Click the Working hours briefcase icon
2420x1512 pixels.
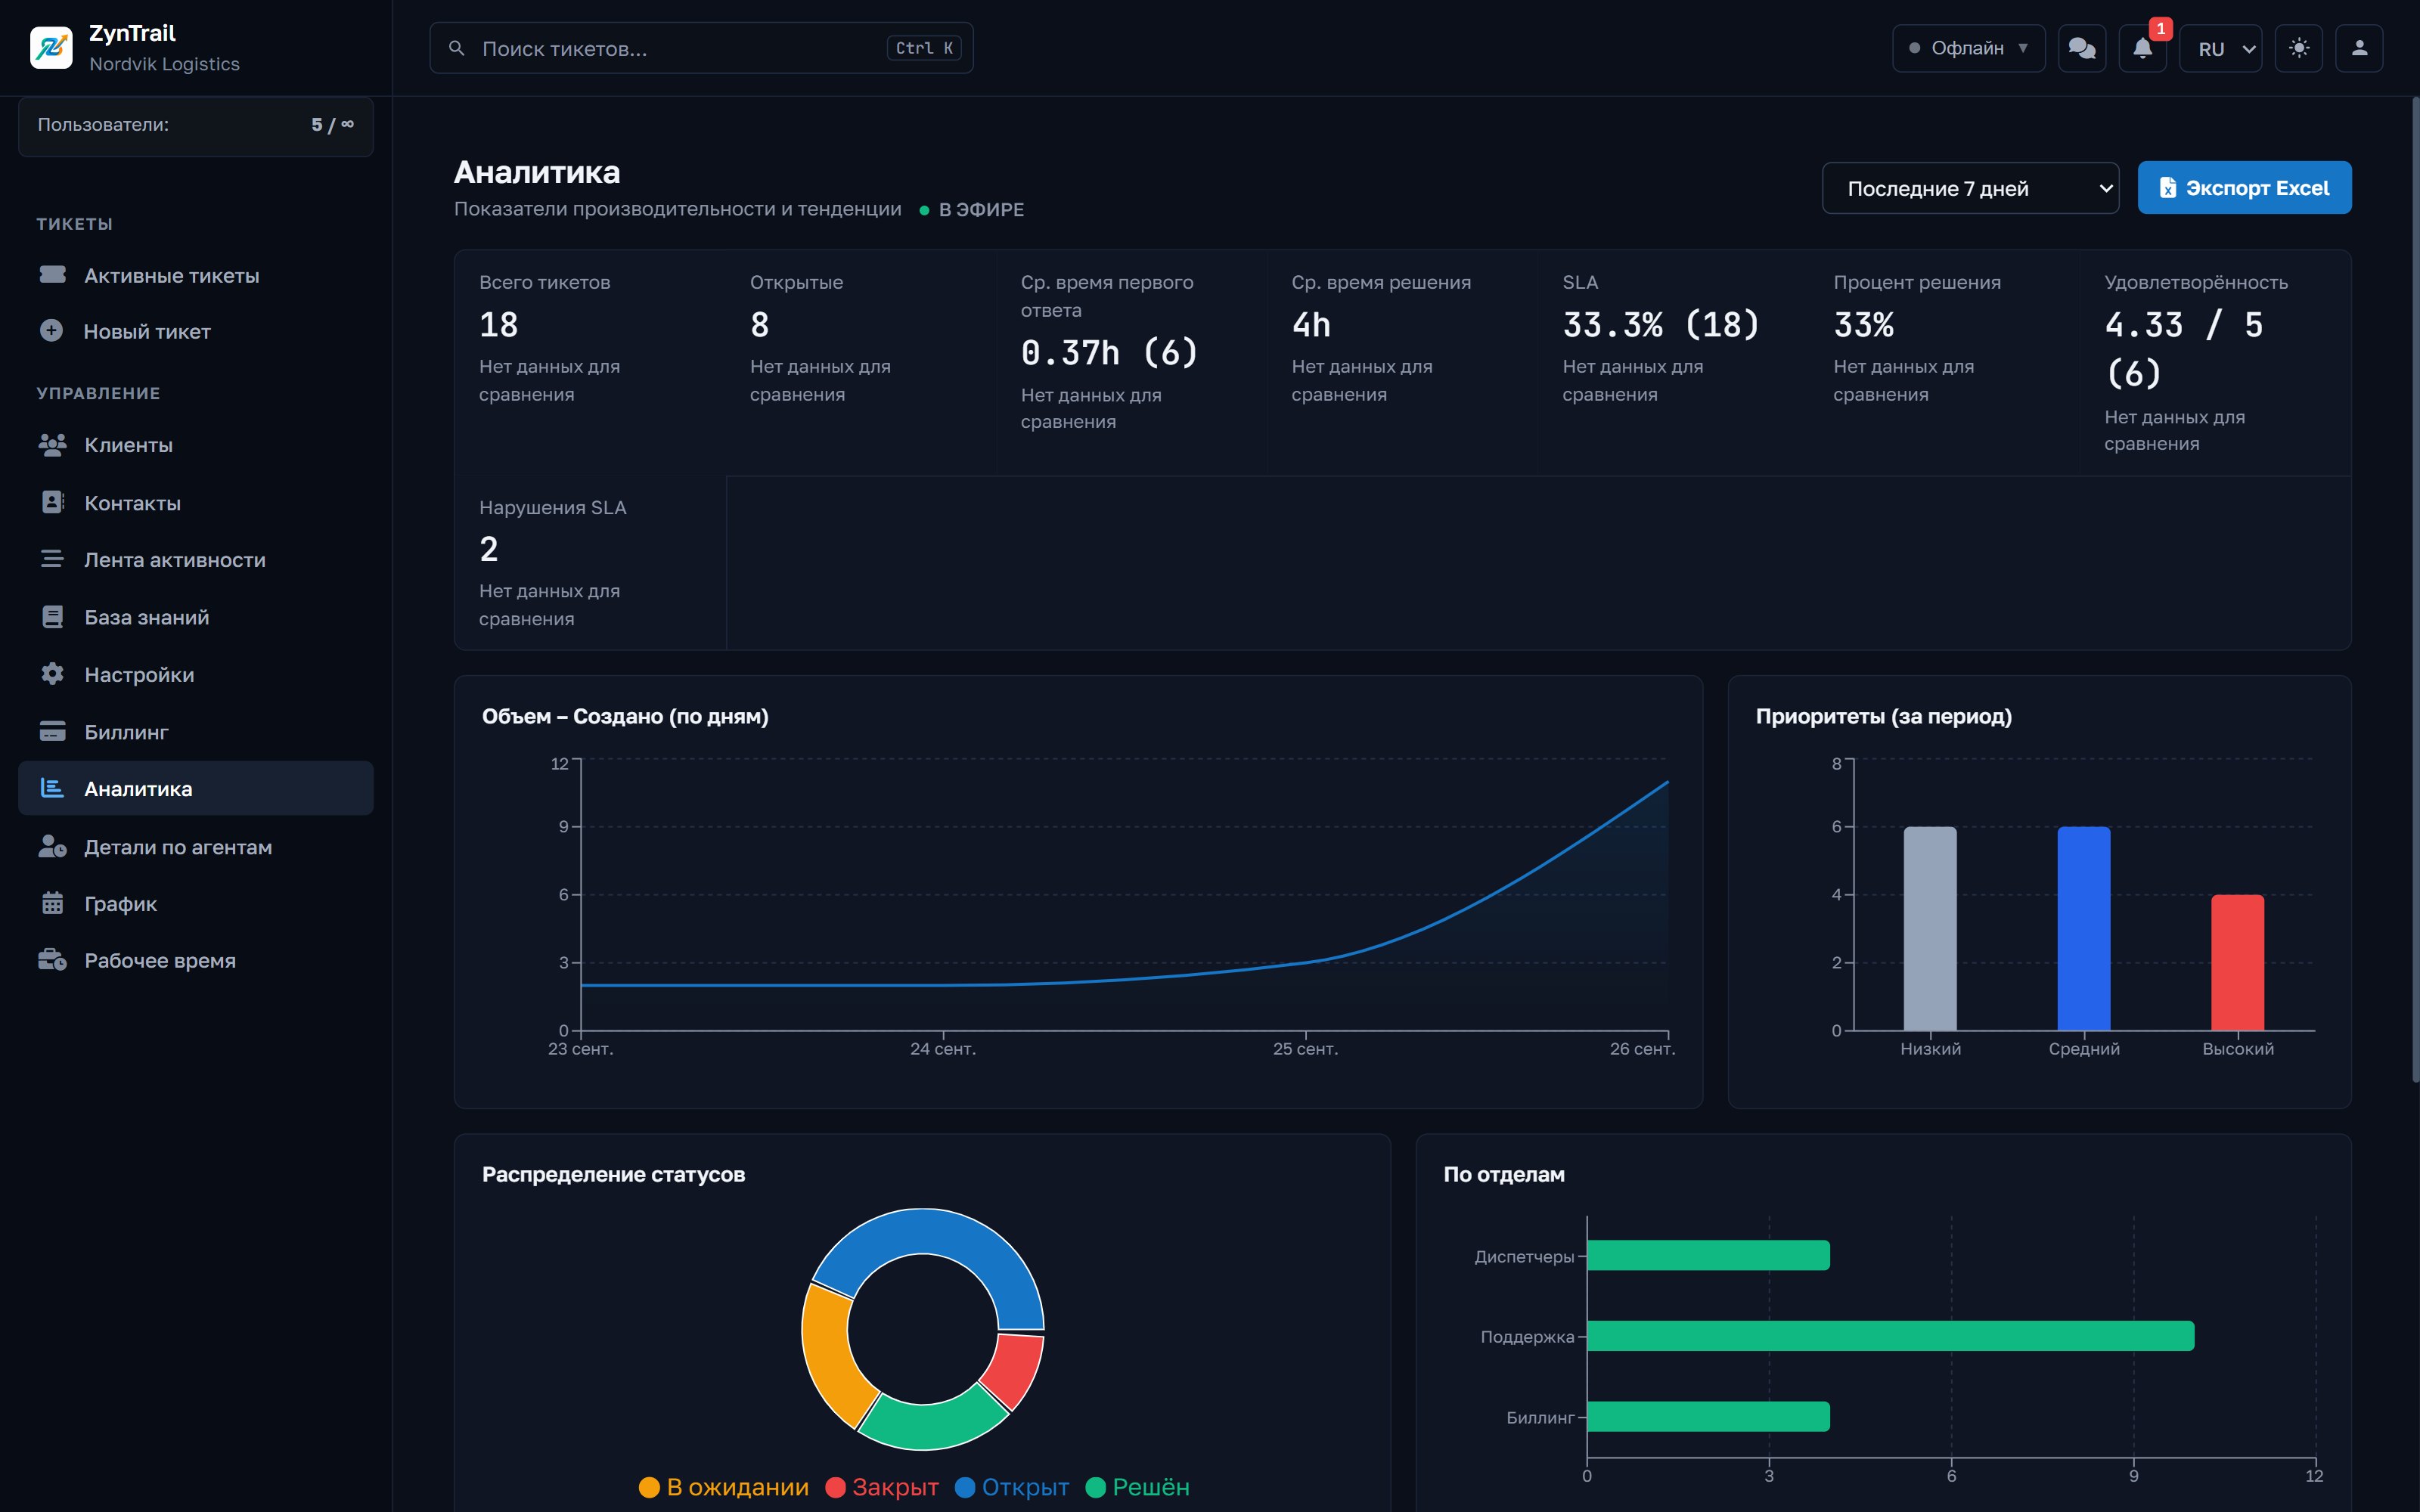[x=52, y=960]
